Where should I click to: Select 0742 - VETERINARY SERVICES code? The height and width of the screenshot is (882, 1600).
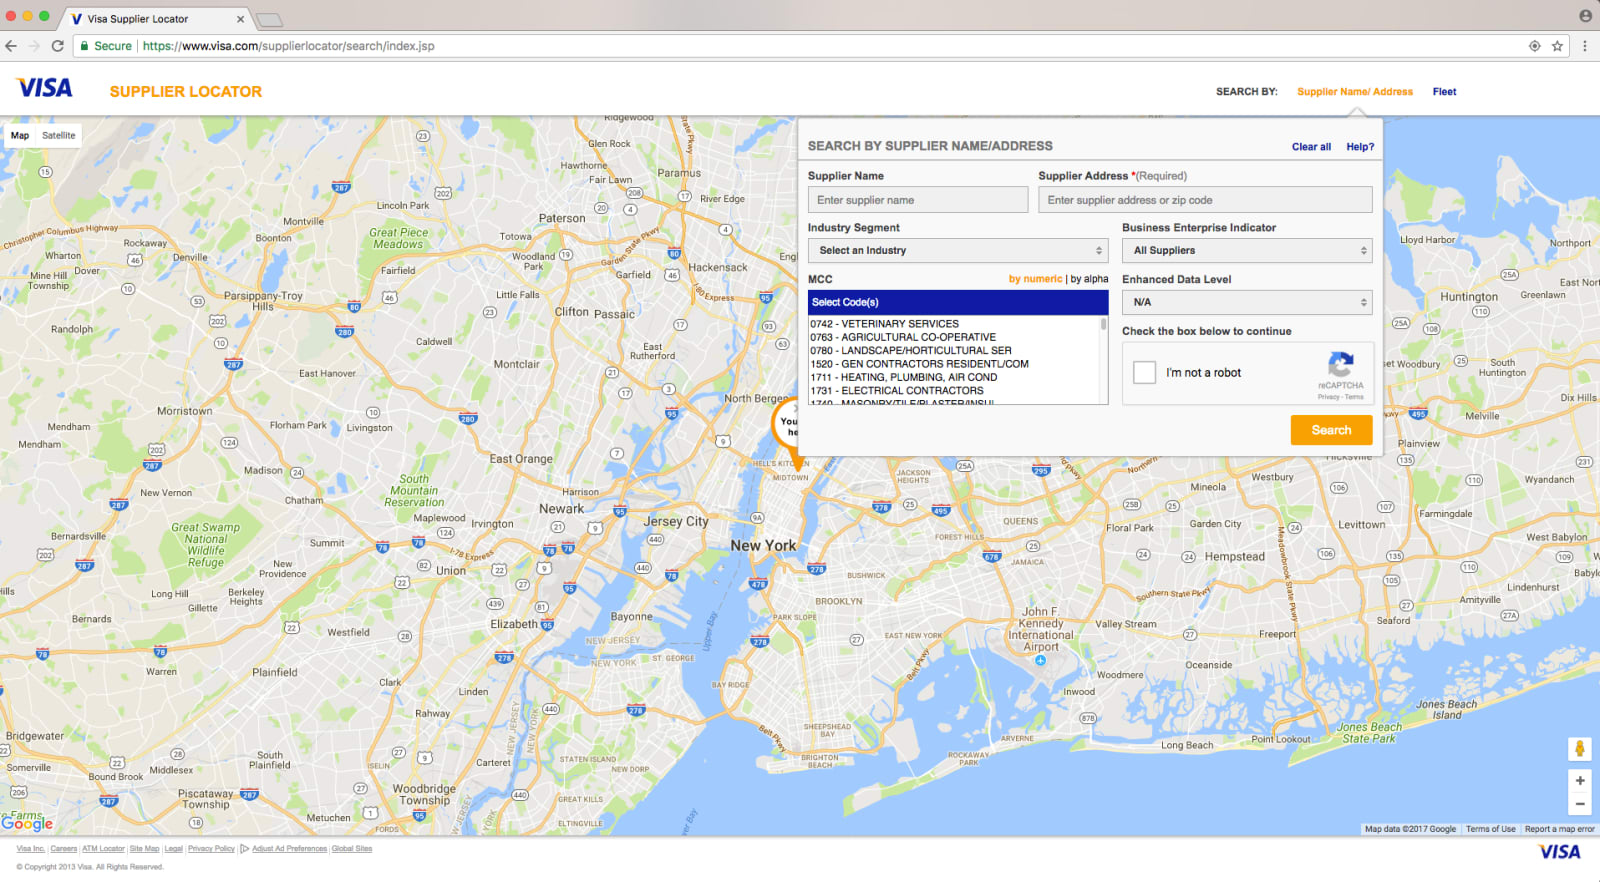(885, 324)
